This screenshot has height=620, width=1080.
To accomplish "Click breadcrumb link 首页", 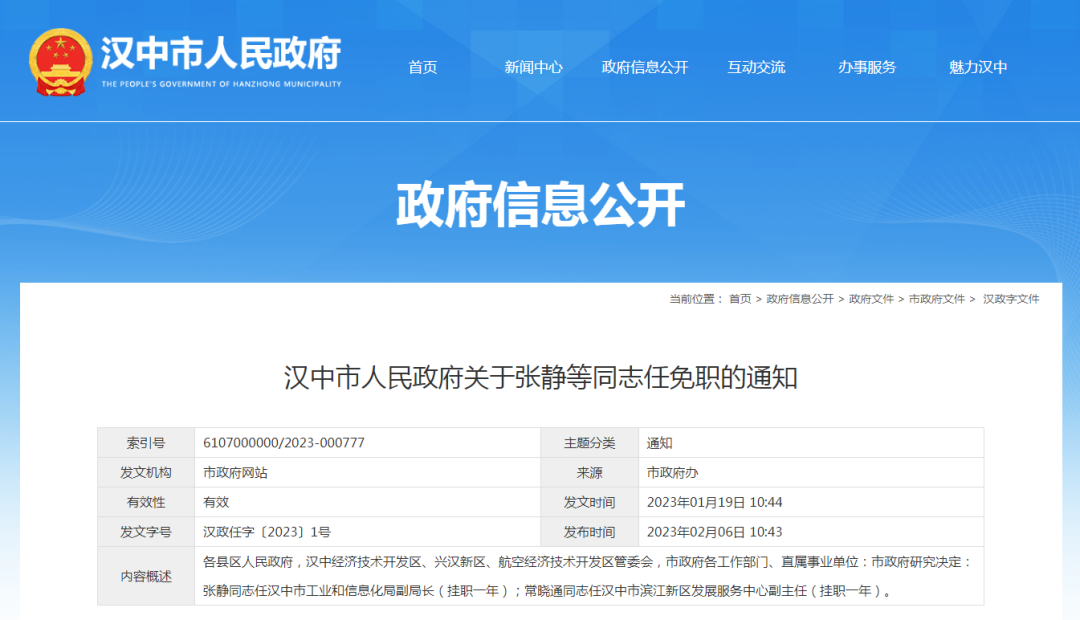I will [740, 299].
